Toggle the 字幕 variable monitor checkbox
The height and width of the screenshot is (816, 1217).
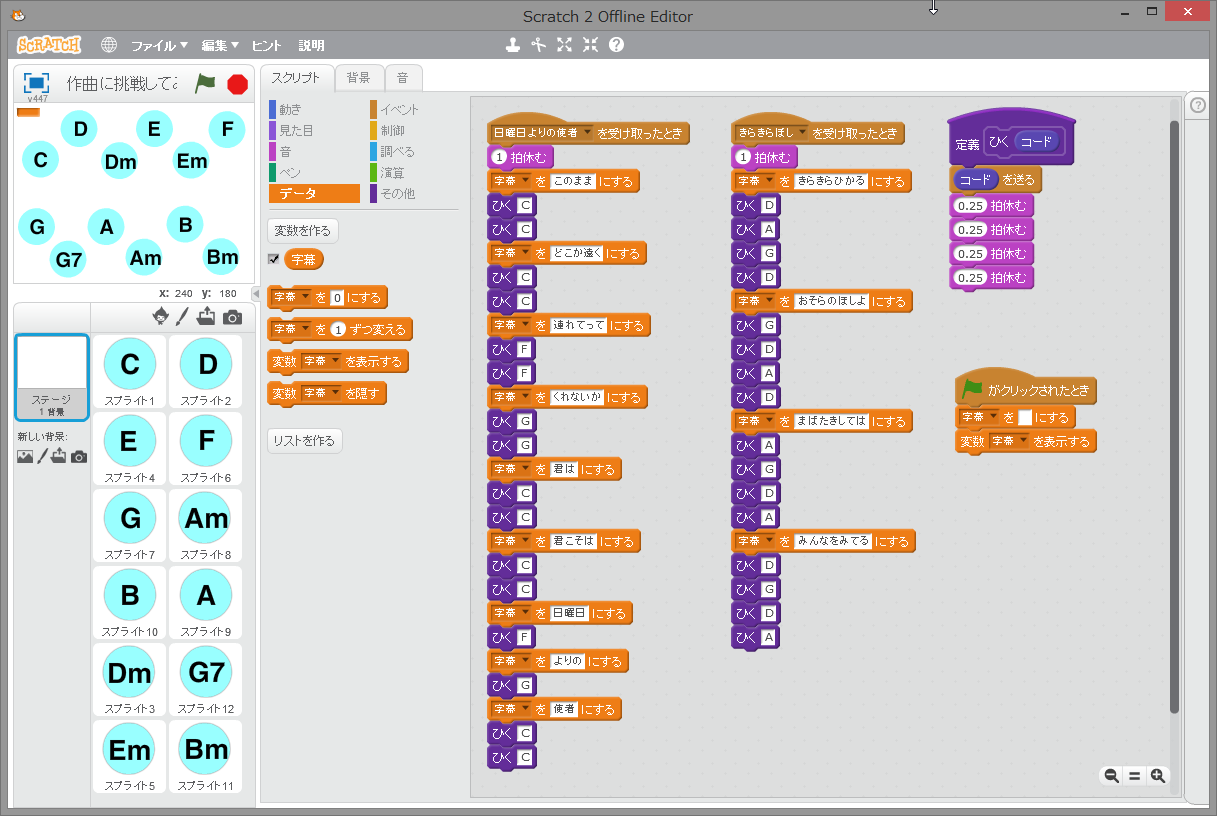(274, 259)
